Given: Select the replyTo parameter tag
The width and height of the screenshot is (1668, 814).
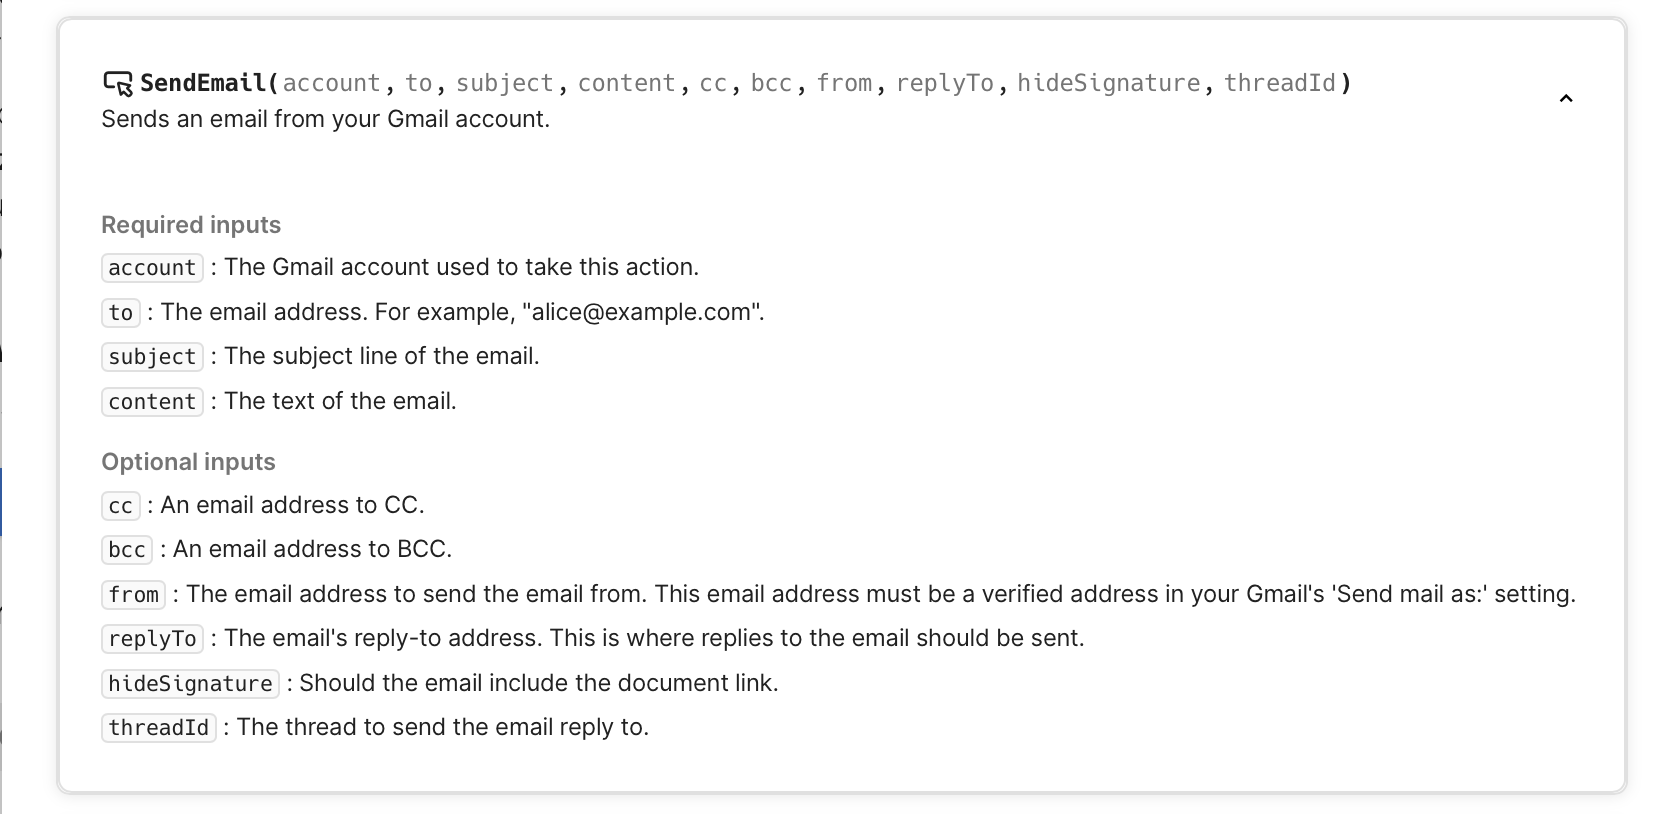Looking at the screenshot, I should point(152,639).
